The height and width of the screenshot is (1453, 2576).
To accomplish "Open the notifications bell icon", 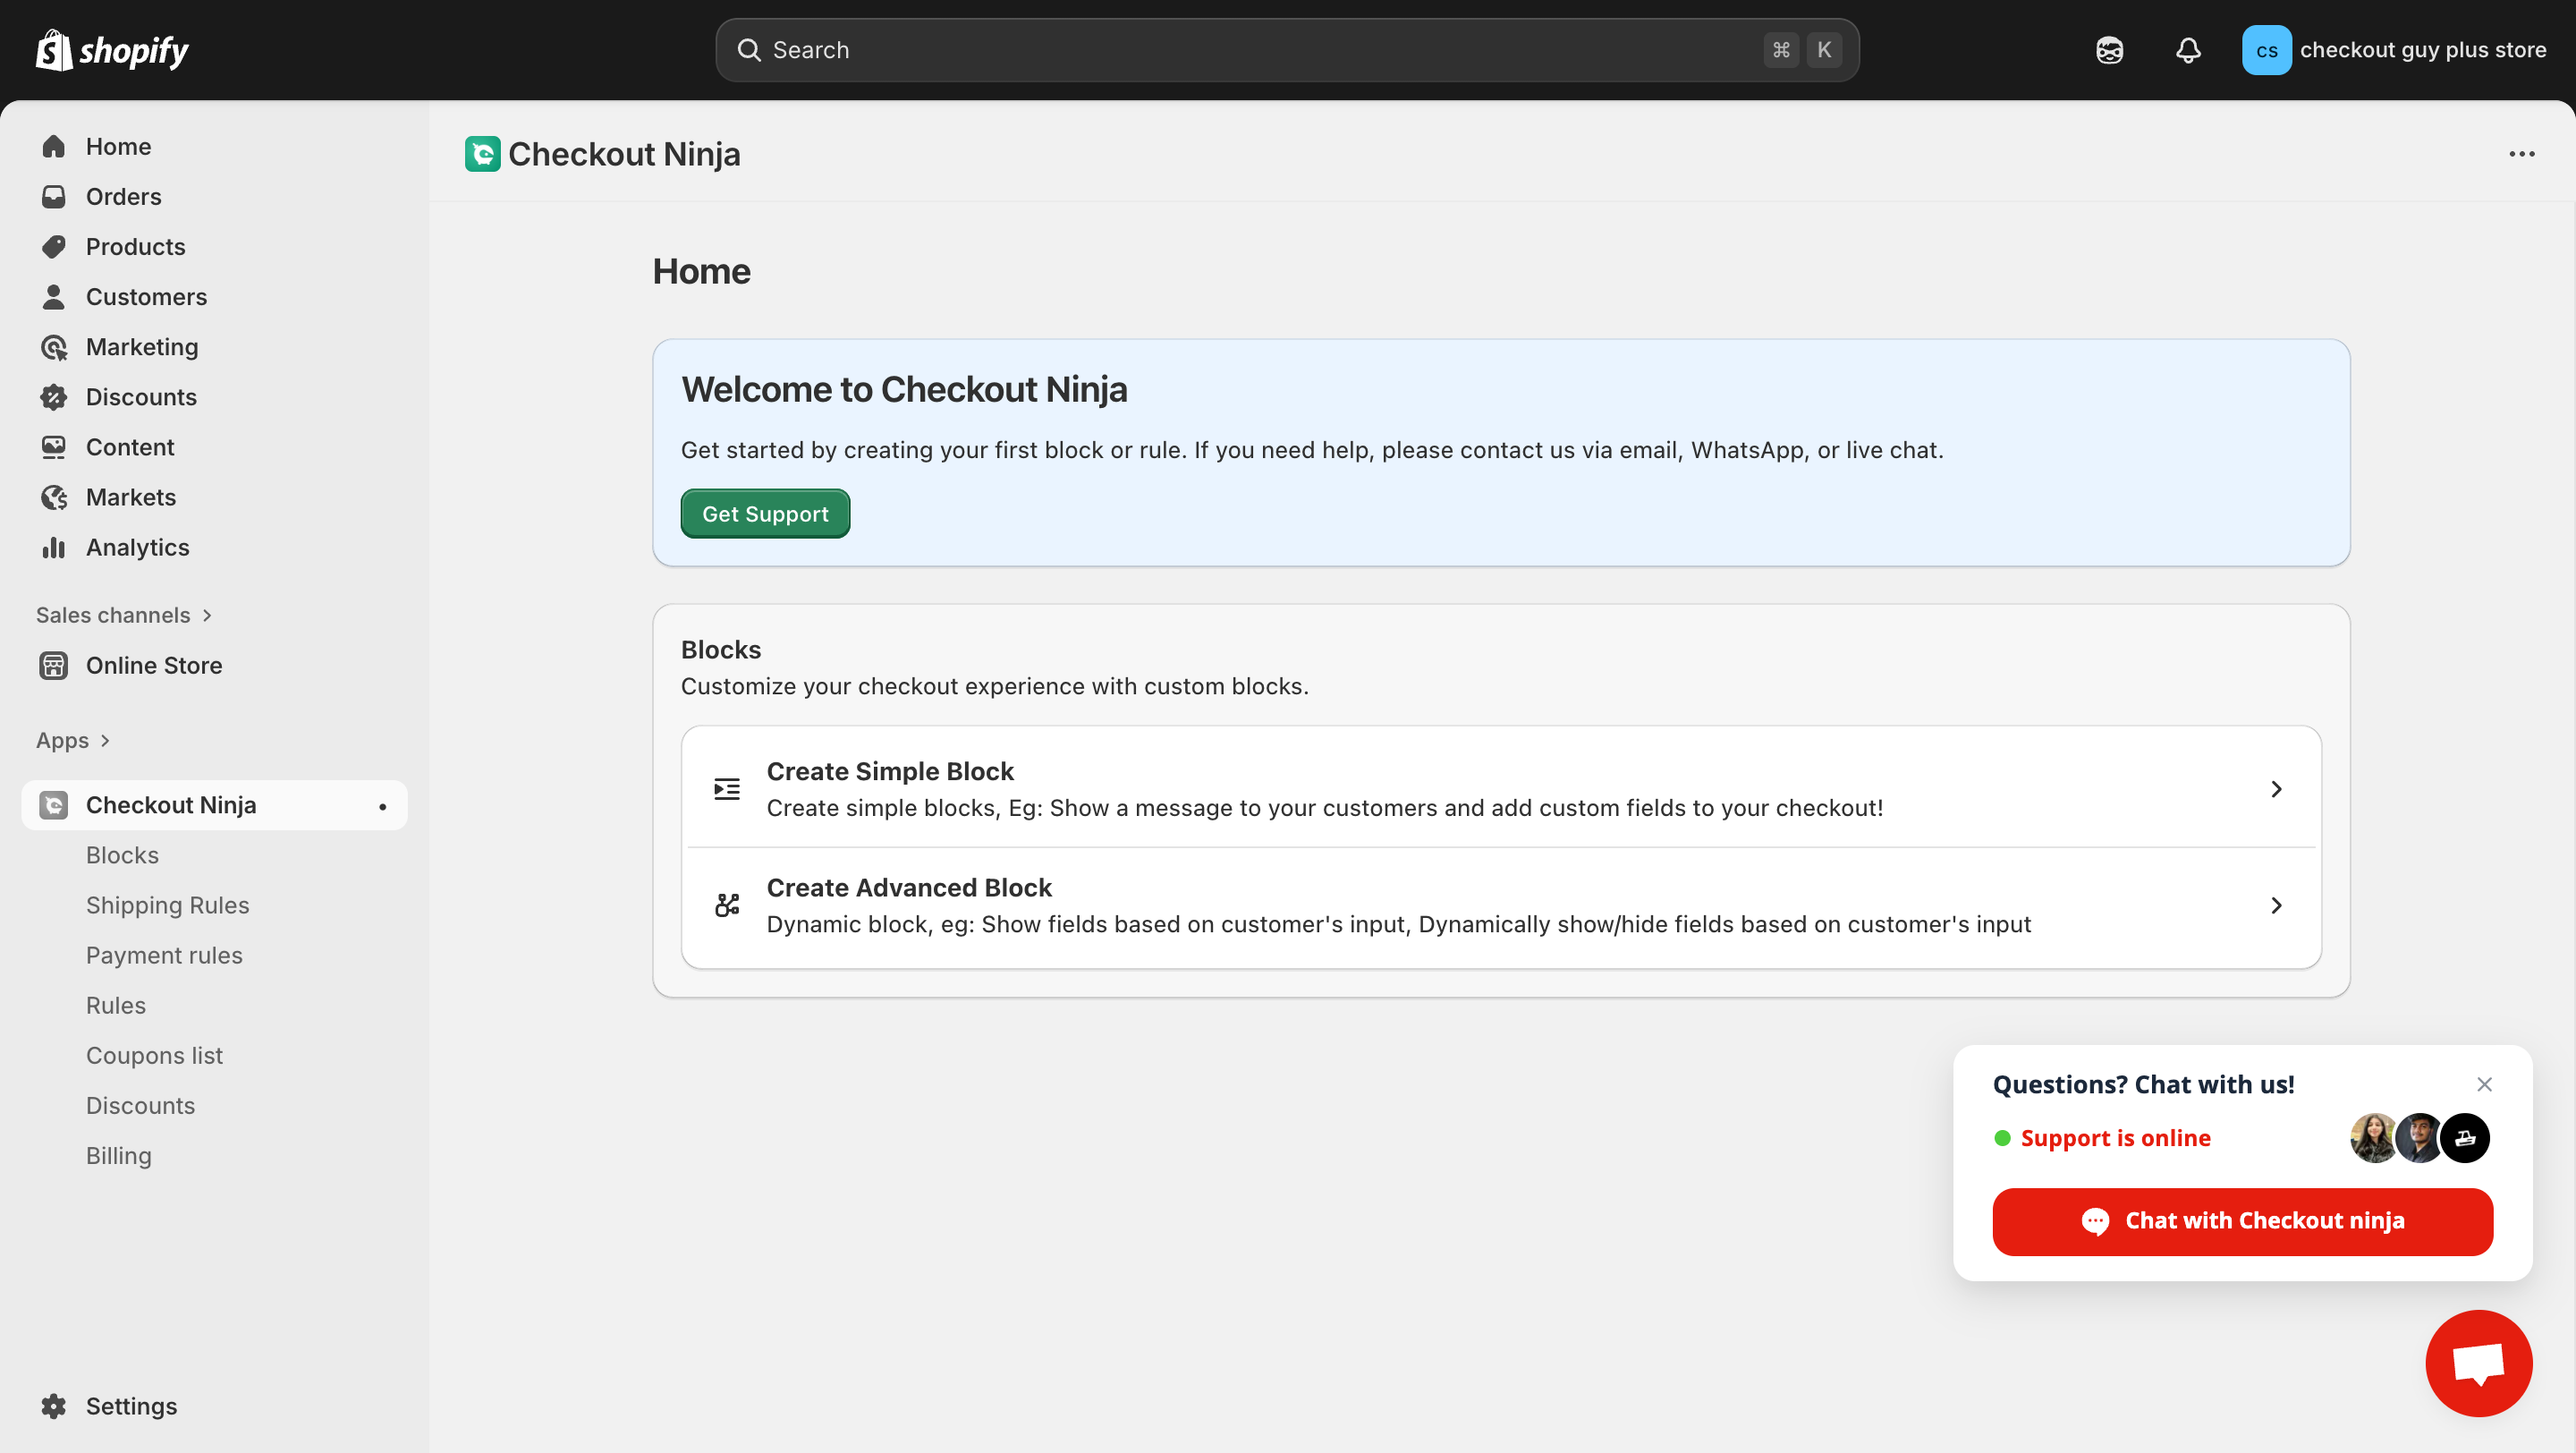I will pos(2188,49).
